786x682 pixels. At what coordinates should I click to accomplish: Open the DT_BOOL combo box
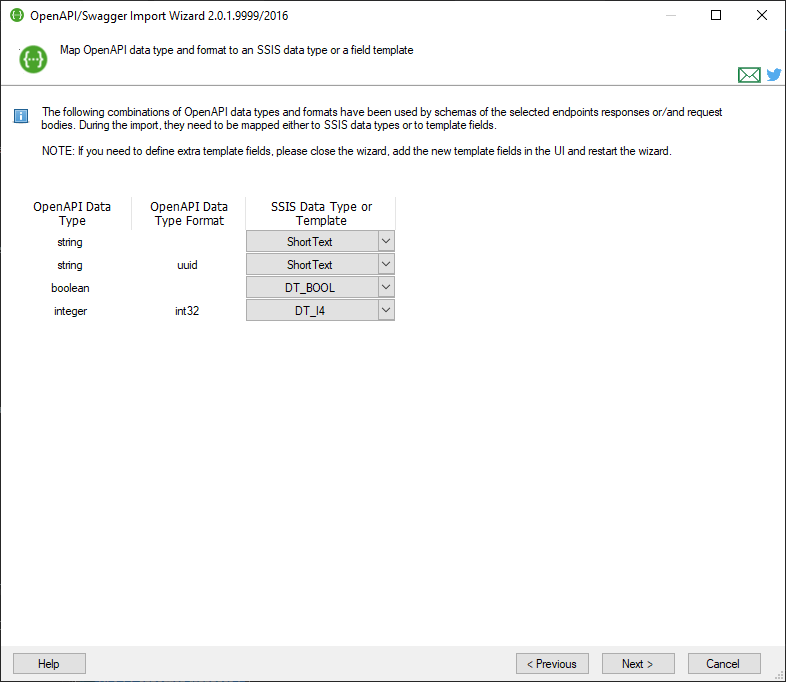tap(320, 288)
